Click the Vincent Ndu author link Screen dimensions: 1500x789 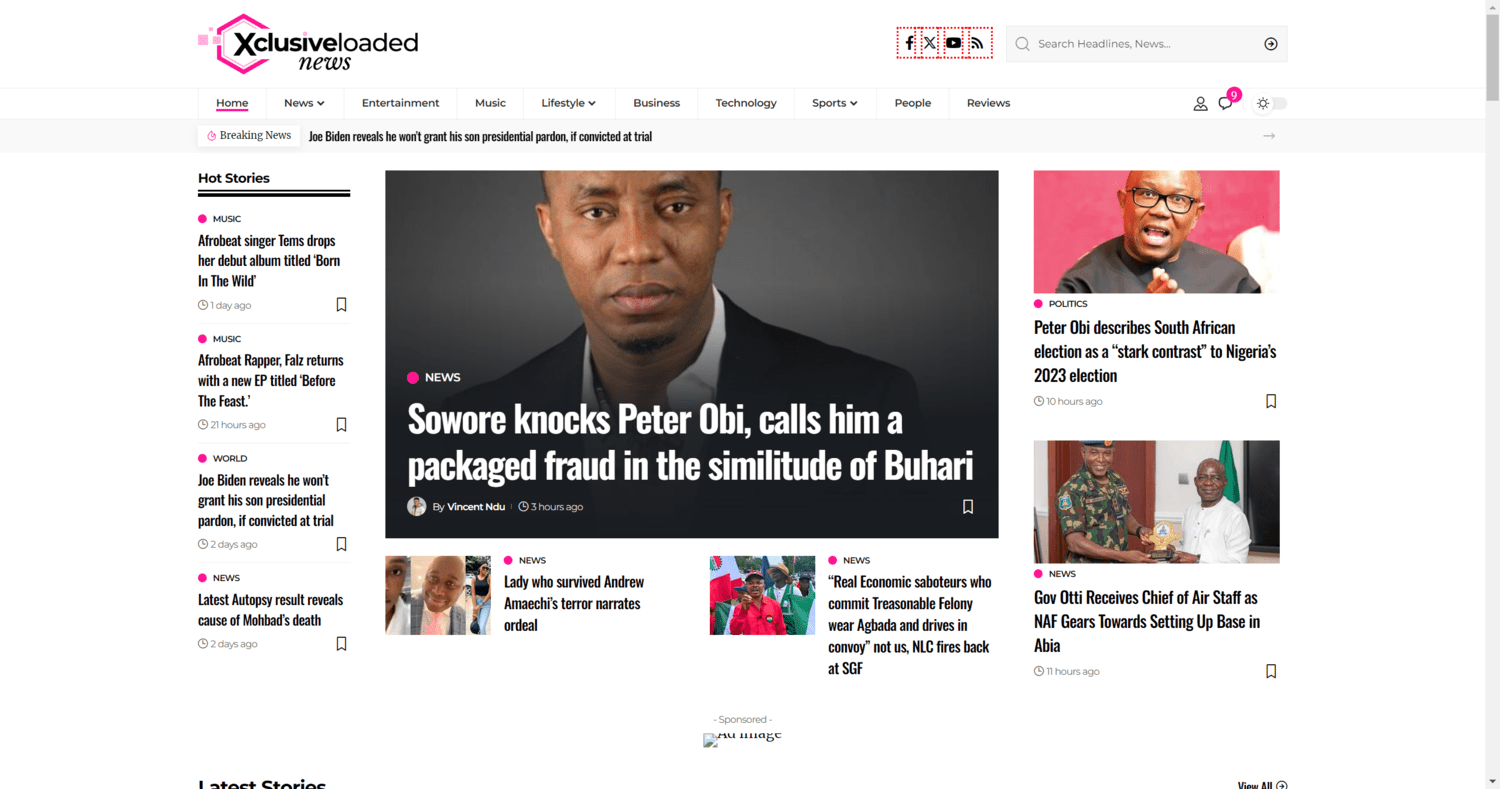[476, 507]
